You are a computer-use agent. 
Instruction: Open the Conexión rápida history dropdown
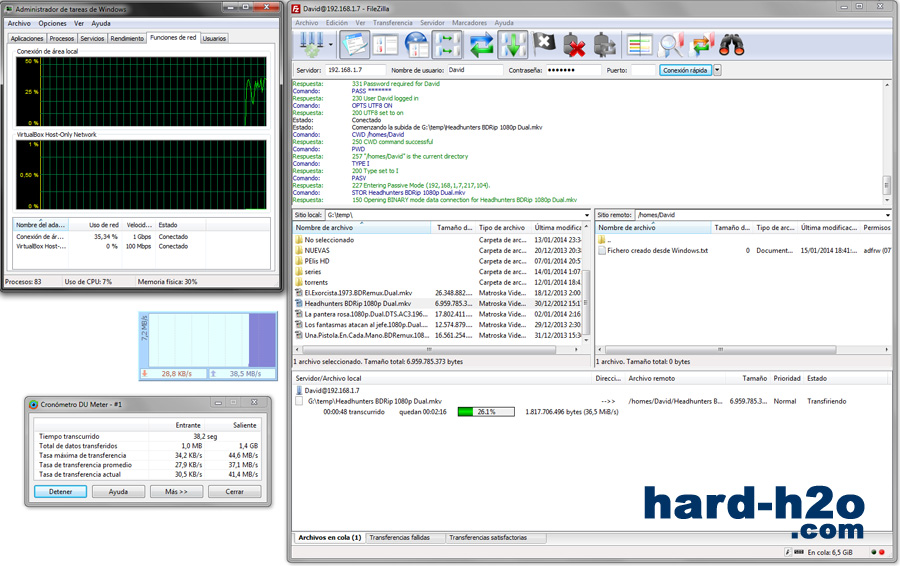coord(717,70)
